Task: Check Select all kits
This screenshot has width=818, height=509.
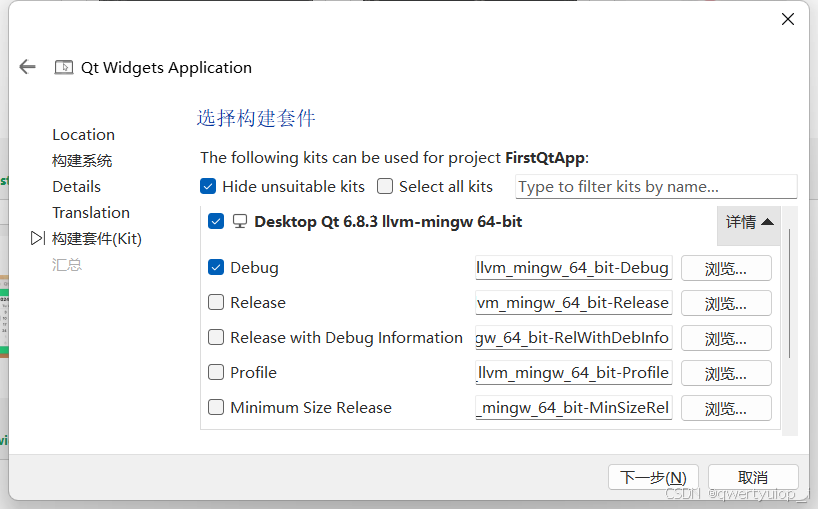Action: tap(385, 186)
